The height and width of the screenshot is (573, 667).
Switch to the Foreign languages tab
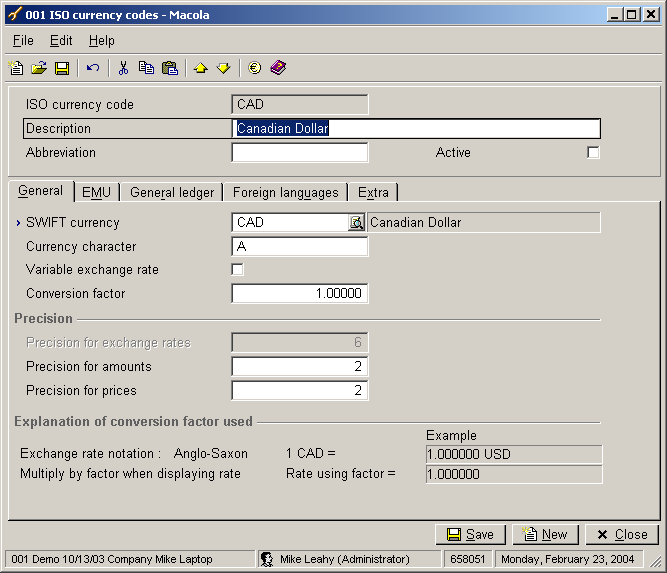point(285,192)
